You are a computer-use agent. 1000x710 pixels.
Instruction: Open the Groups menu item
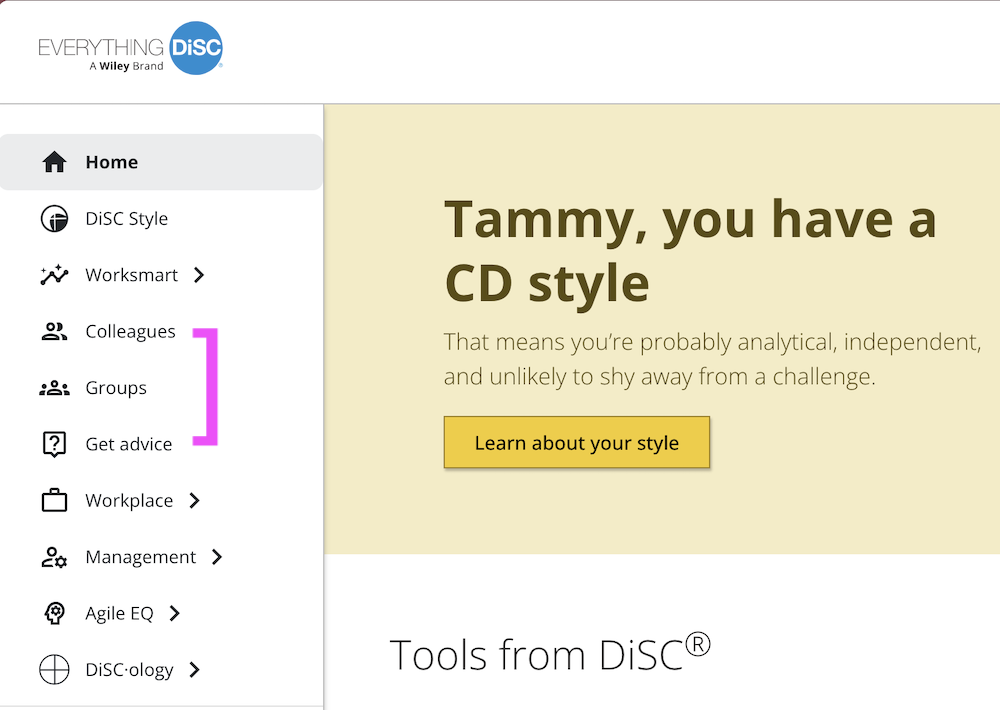tap(116, 388)
